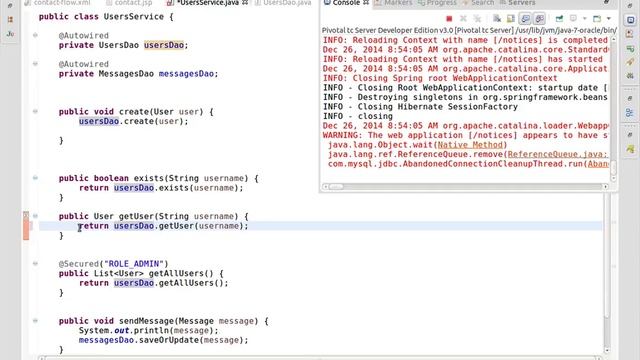Open the Native Method stack trace link

coord(470,145)
